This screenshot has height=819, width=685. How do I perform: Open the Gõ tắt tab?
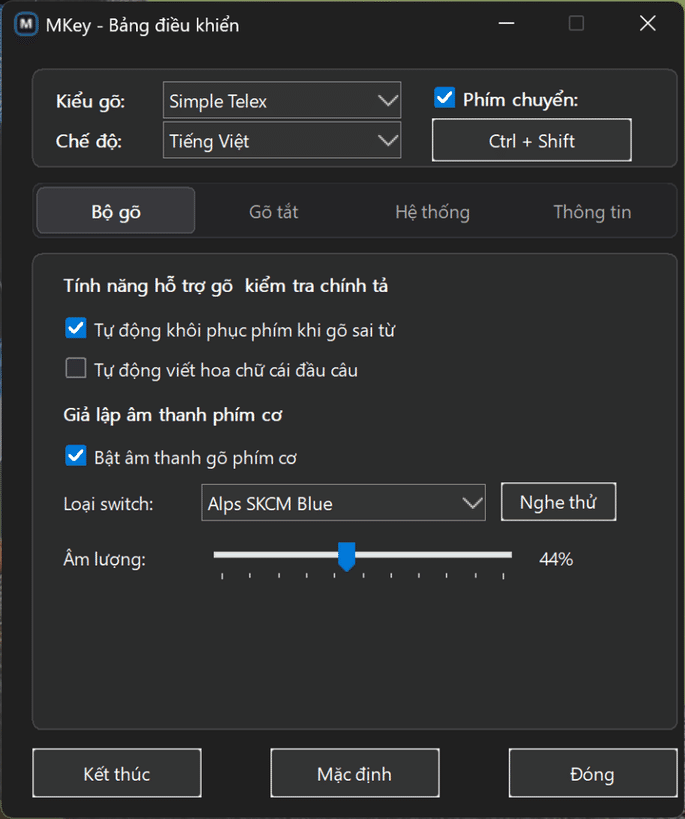(x=274, y=212)
